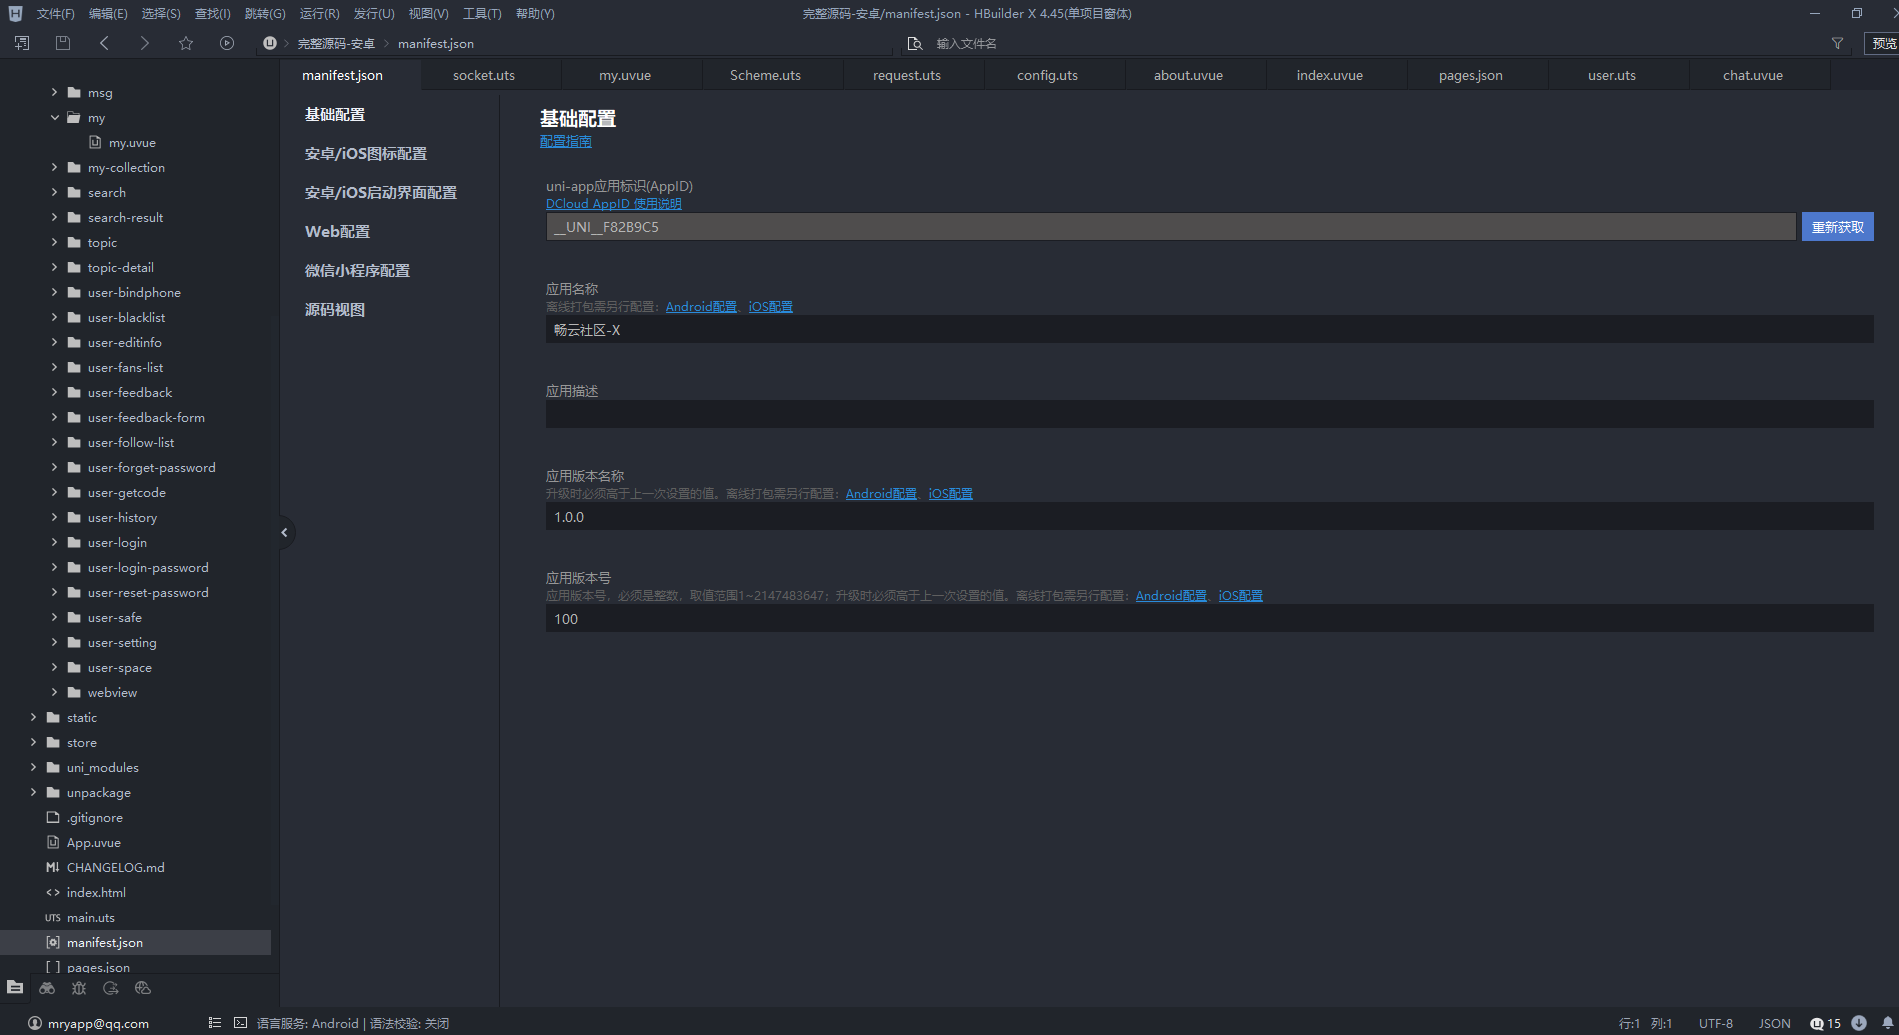Select CHANGELOG.md in file tree

point(115,867)
